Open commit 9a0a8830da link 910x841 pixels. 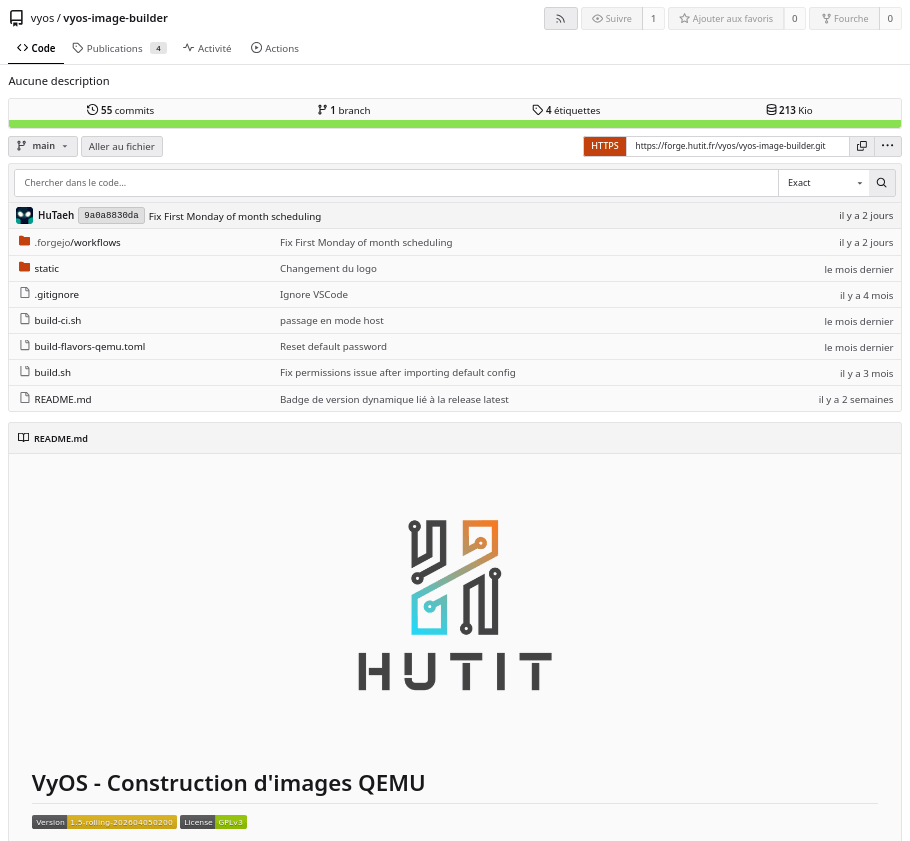[x=111, y=215]
